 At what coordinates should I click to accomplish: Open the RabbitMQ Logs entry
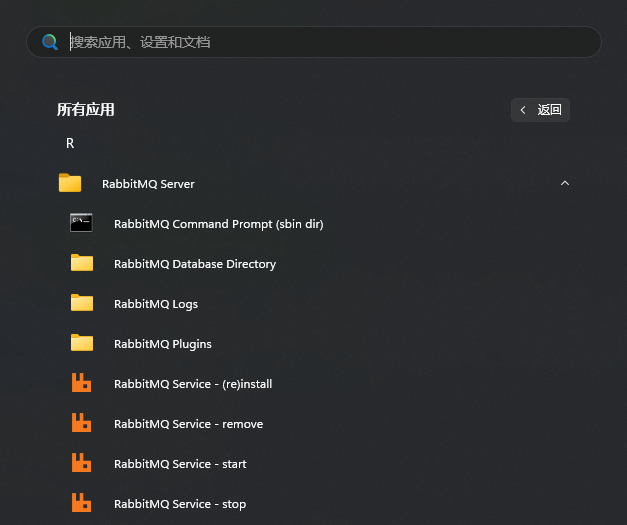coord(156,304)
